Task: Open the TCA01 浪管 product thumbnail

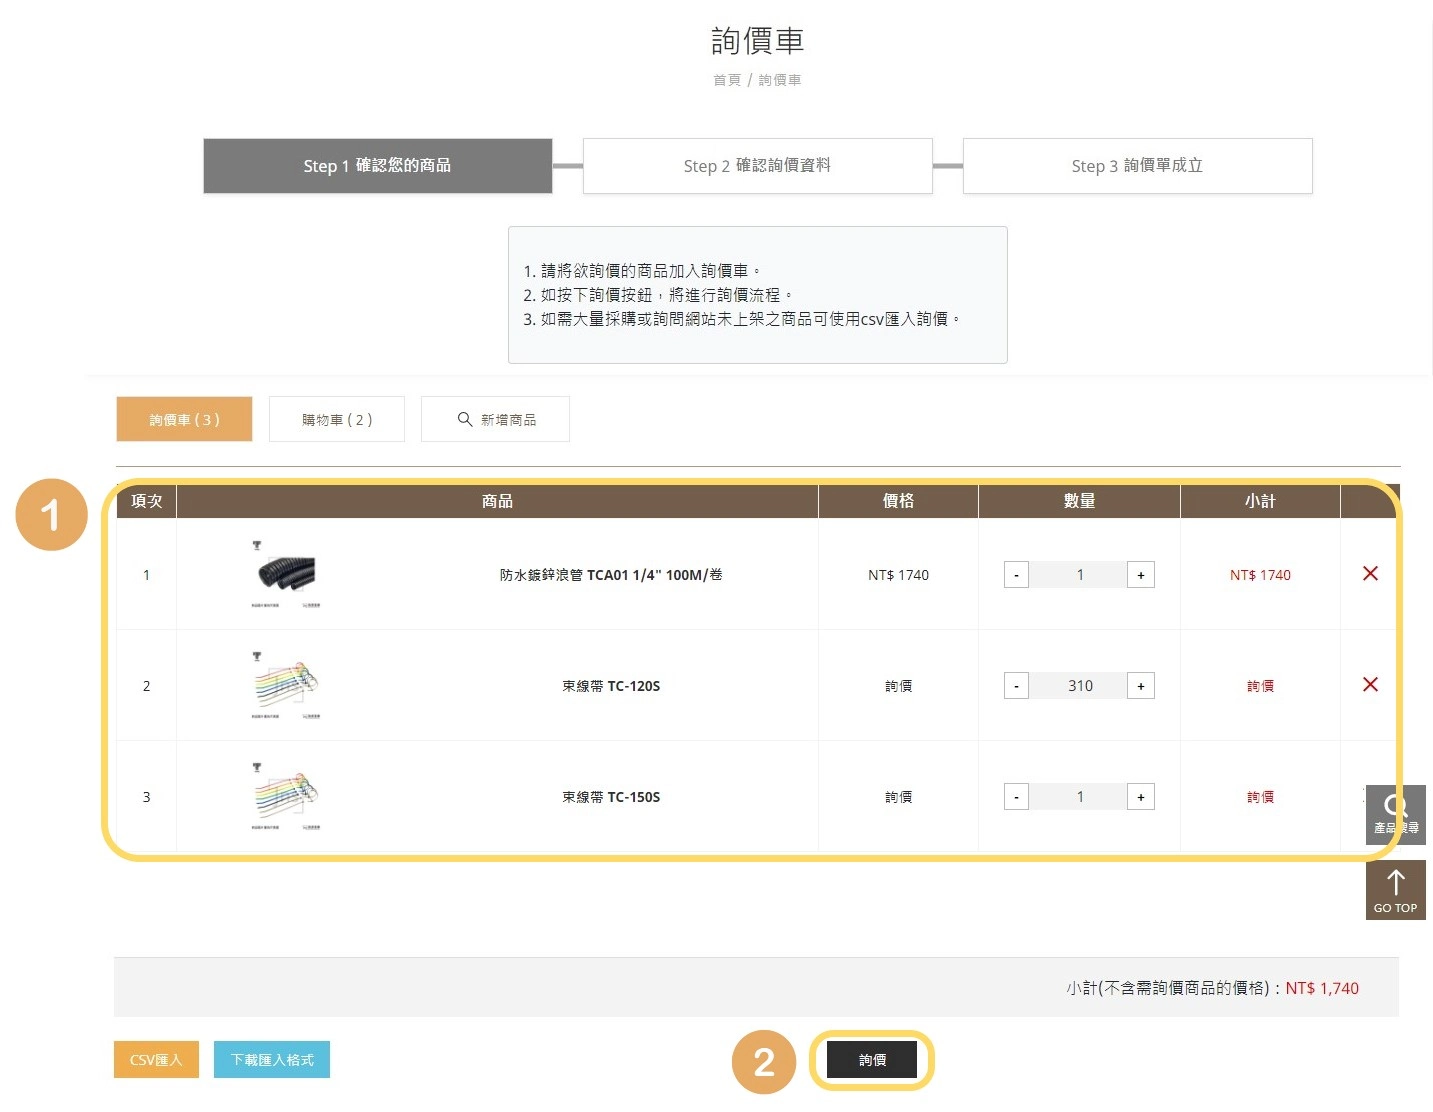Action: (285, 574)
